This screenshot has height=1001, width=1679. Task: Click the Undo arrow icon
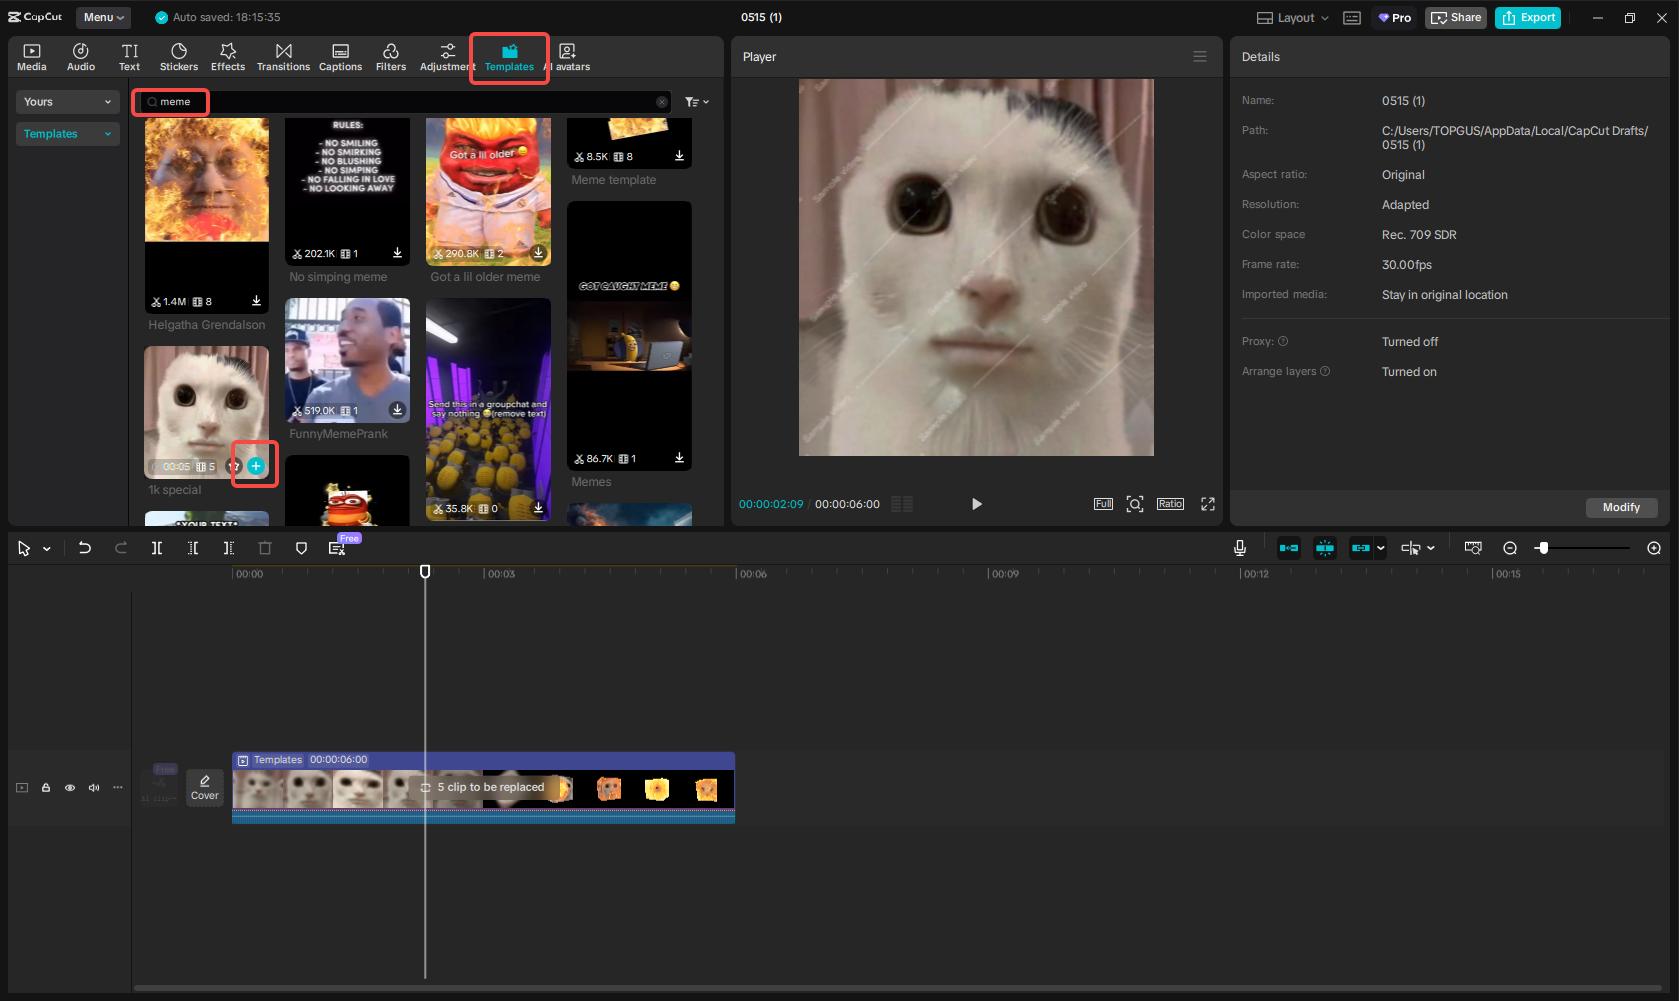[x=85, y=548]
